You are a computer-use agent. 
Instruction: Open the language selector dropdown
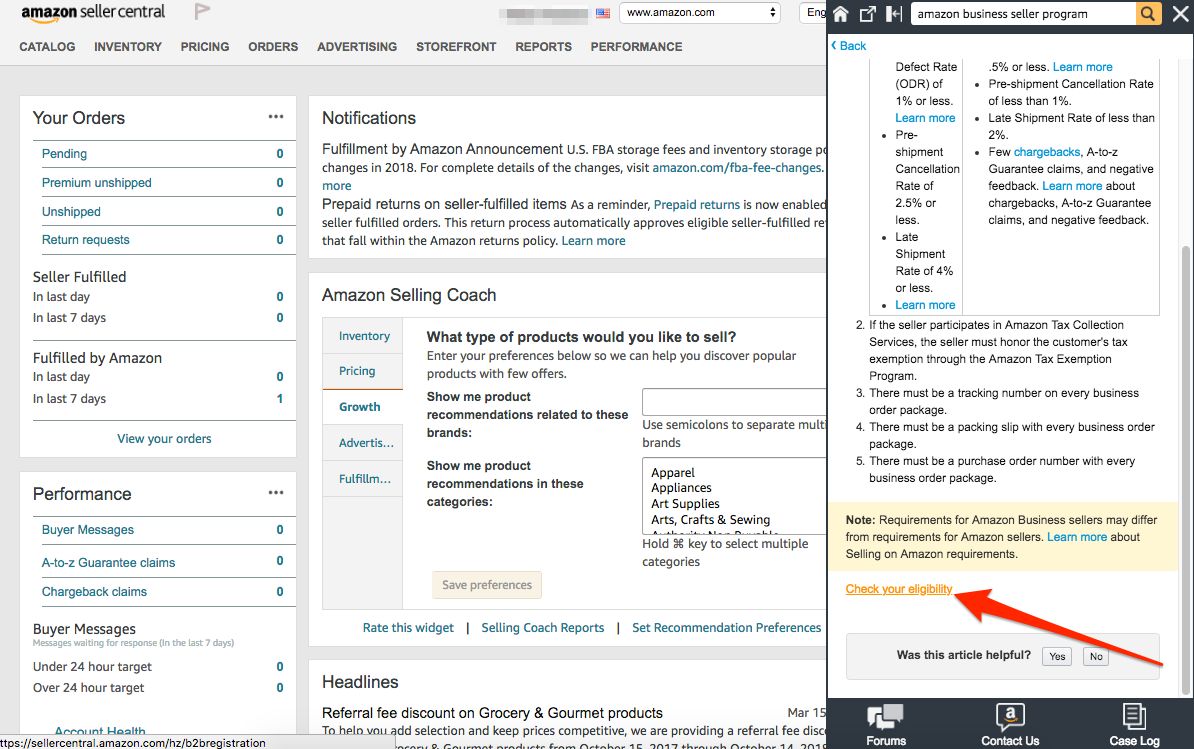pyautogui.click(x=812, y=12)
